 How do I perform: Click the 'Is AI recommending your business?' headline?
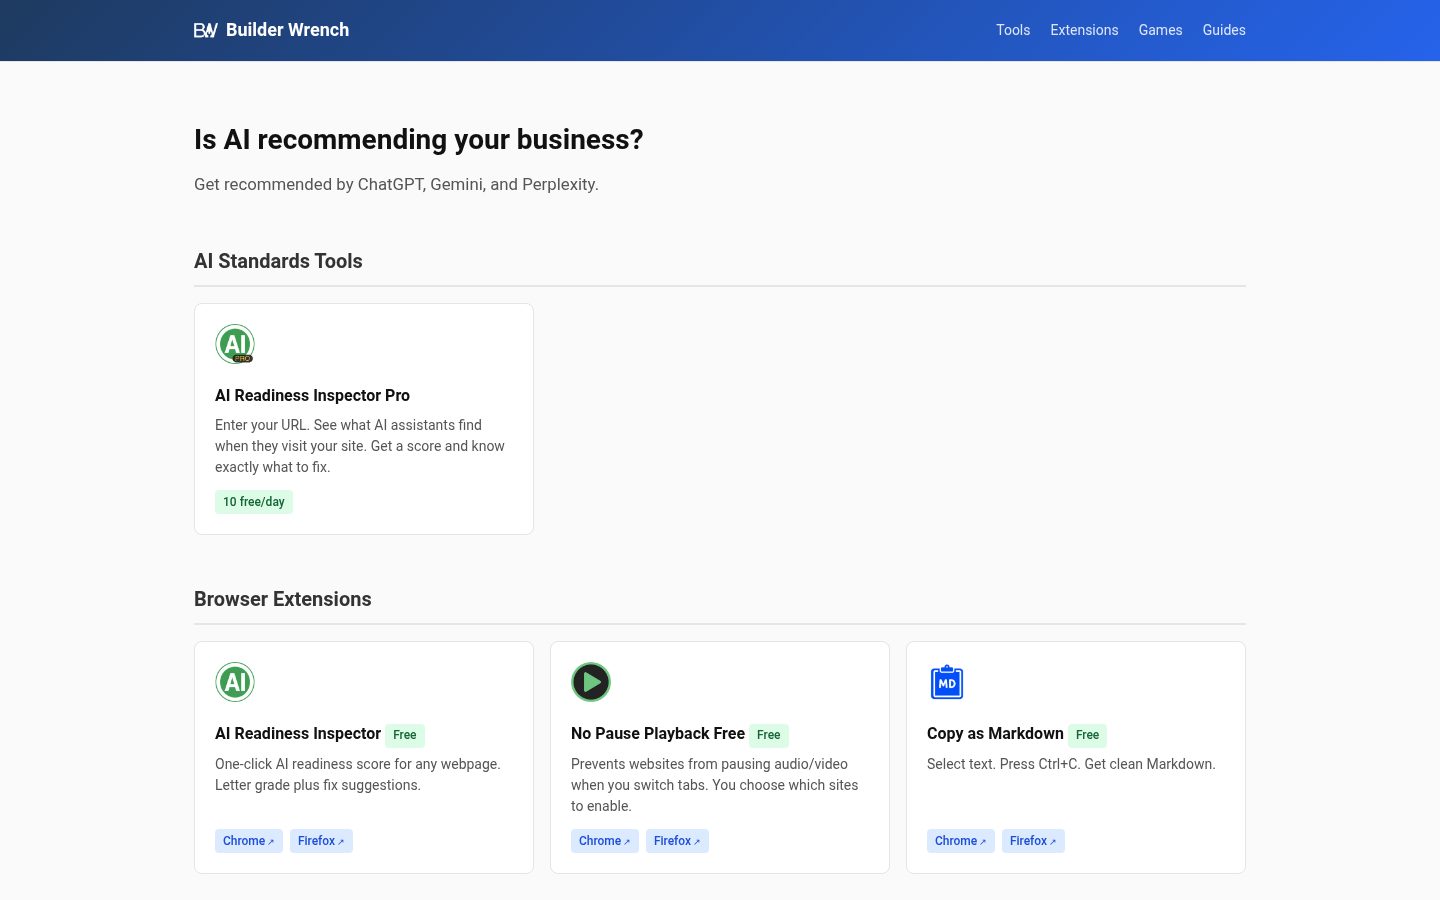pyautogui.click(x=419, y=139)
